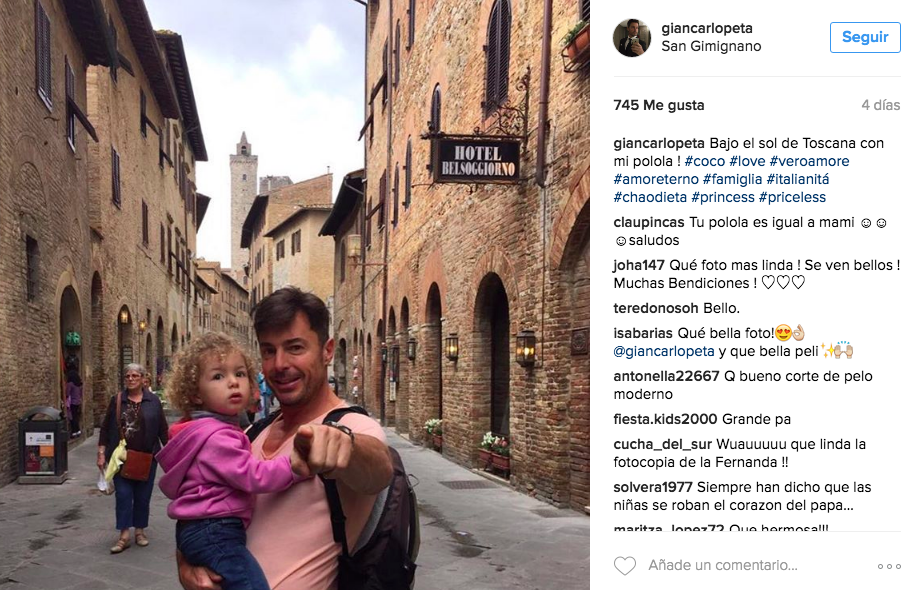Open cucha_del_sur user profile
The width and height of the screenshot is (912, 590).
[x=662, y=445]
